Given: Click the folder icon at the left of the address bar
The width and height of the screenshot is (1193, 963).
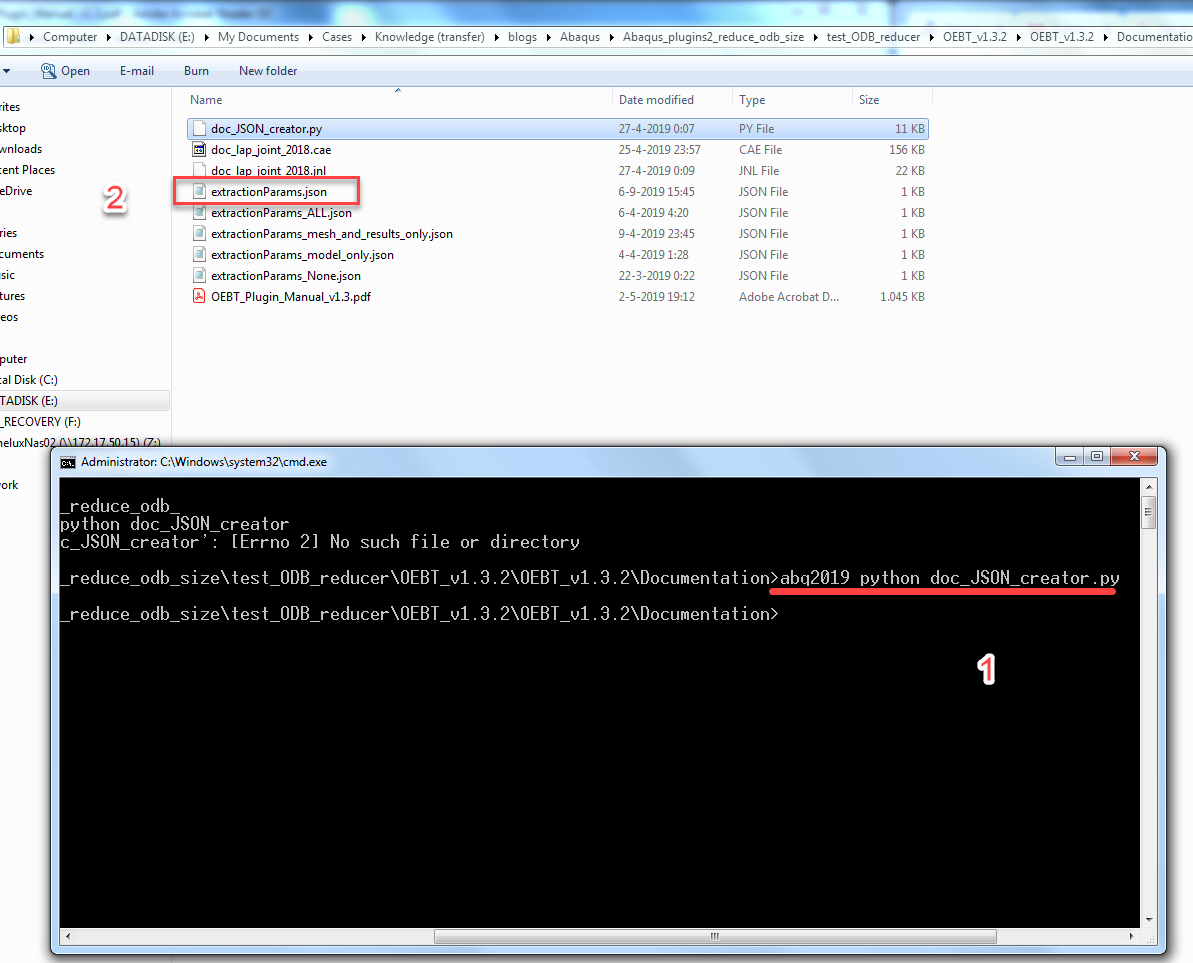Looking at the screenshot, I should (14, 36).
